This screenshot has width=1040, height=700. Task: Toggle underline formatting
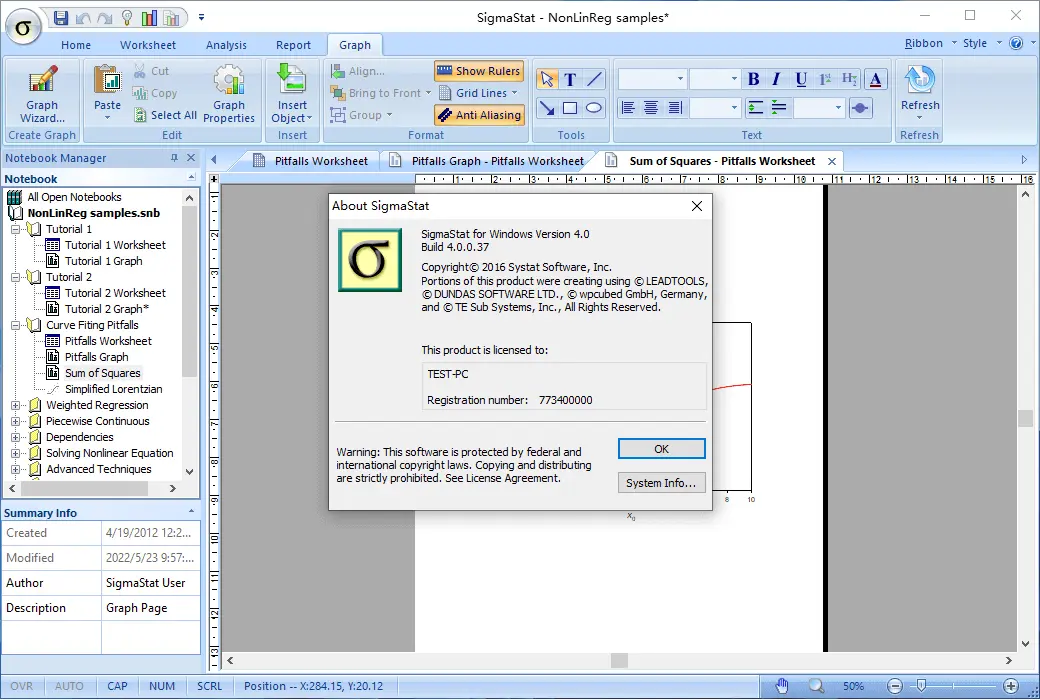(x=801, y=80)
